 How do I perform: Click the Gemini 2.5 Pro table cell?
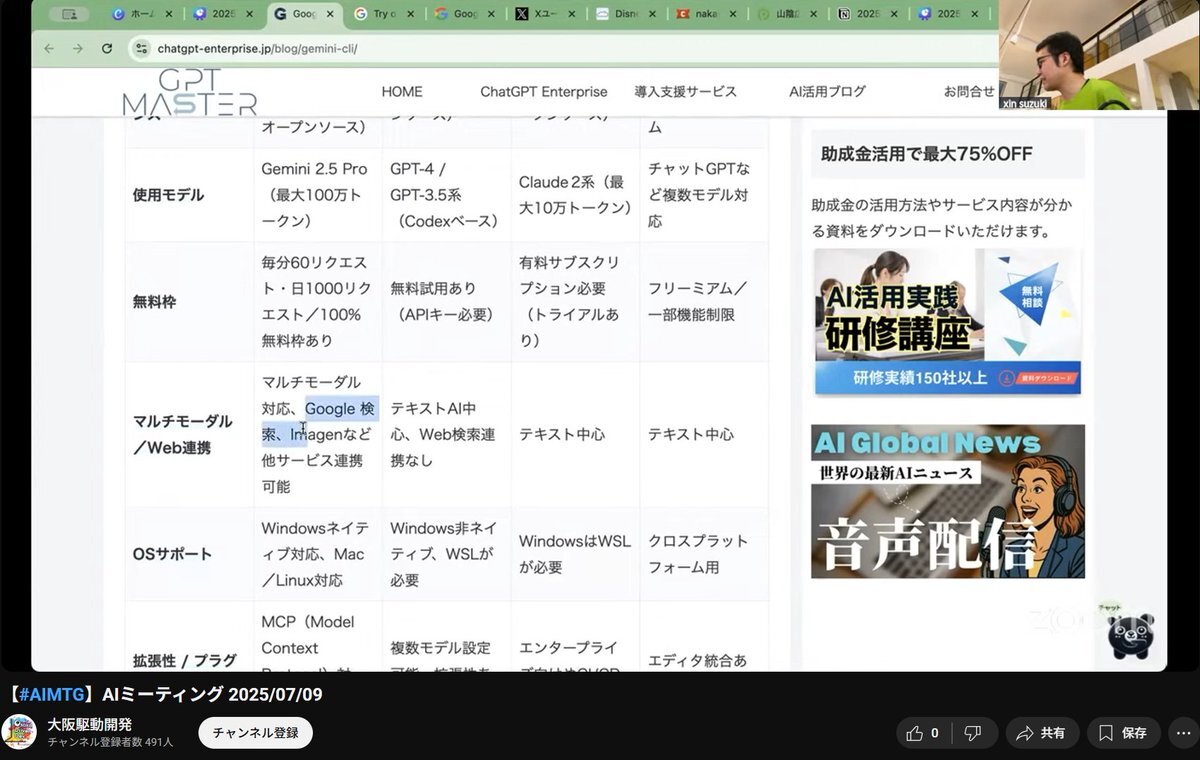point(317,195)
